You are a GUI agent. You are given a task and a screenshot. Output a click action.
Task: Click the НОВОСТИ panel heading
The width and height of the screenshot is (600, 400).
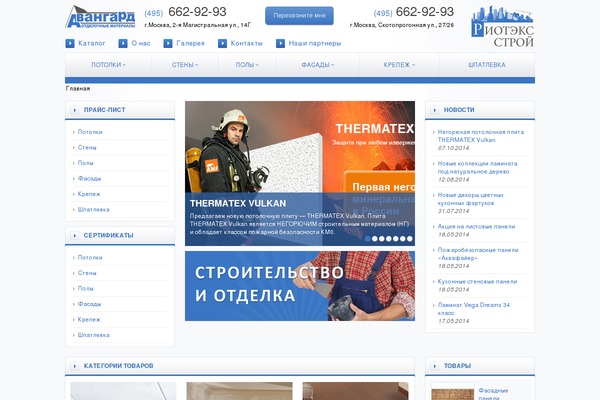[459, 110]
